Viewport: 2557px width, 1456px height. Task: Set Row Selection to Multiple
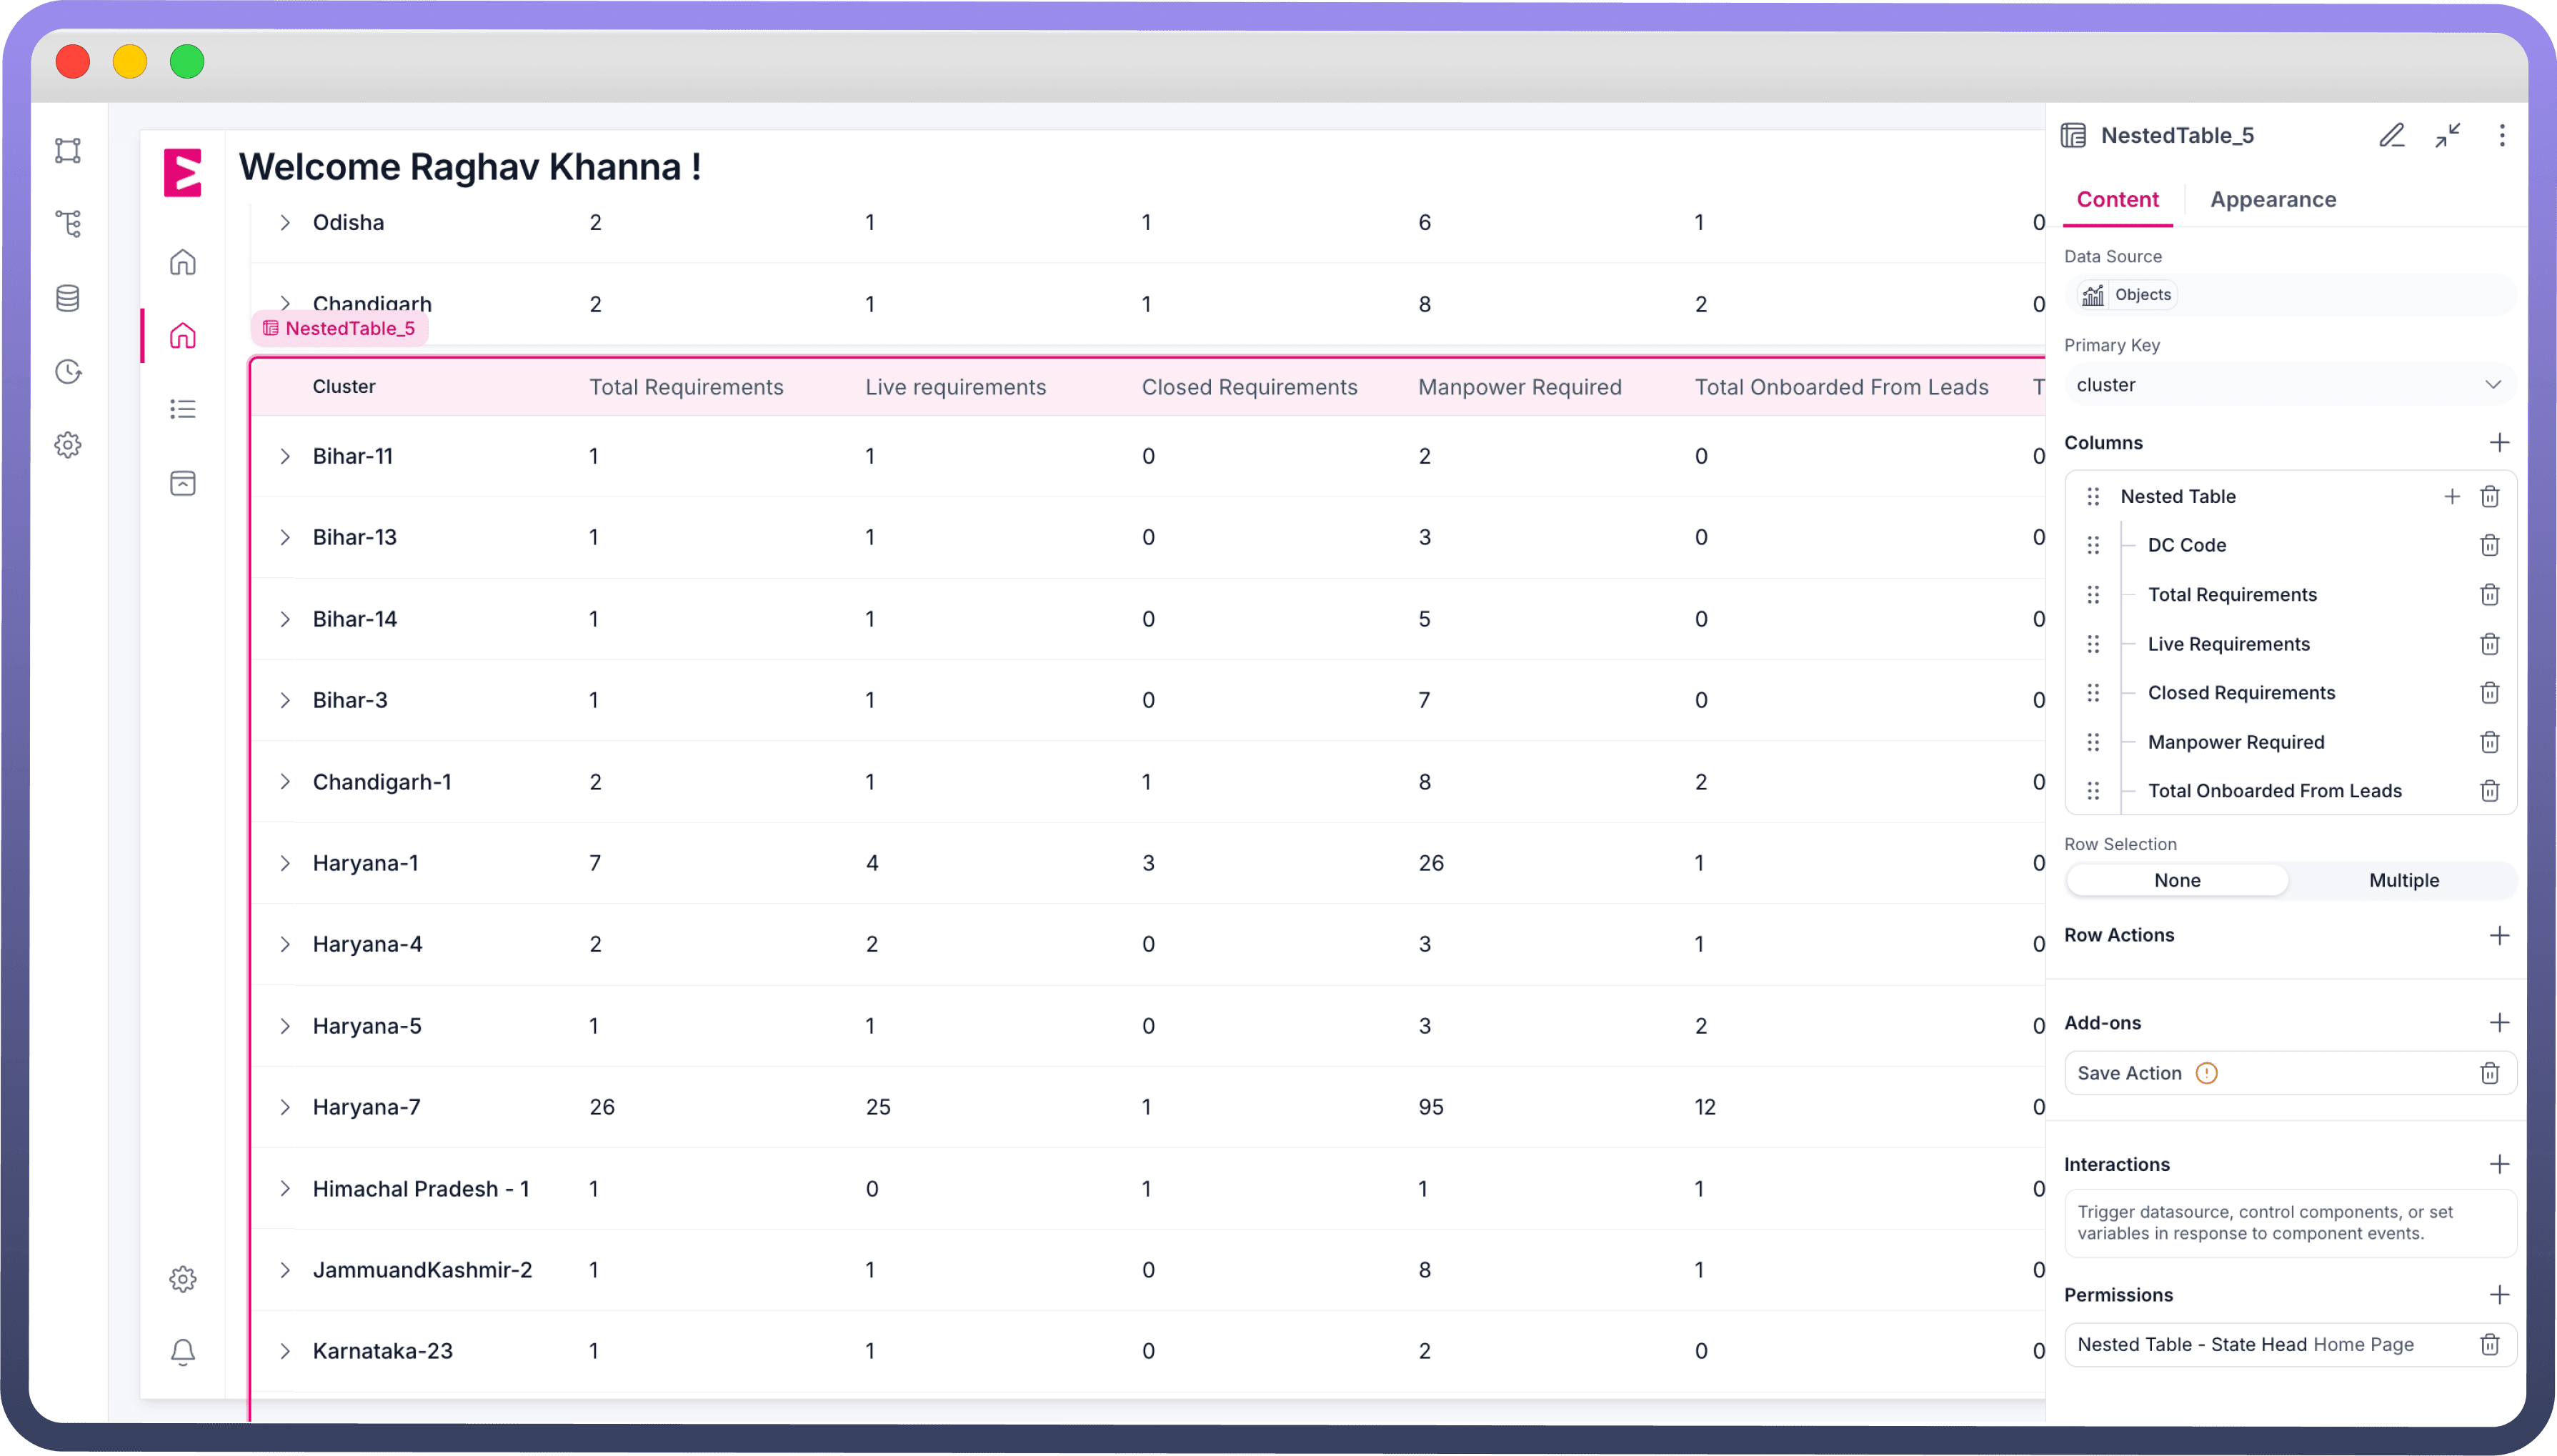coord(2403,880)
